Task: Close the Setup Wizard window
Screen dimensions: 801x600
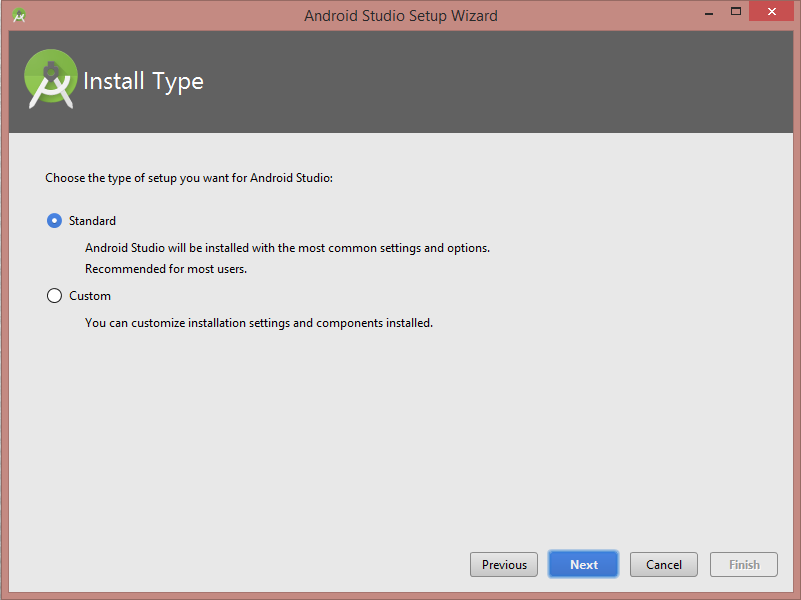Action: (x=771, y=11)
